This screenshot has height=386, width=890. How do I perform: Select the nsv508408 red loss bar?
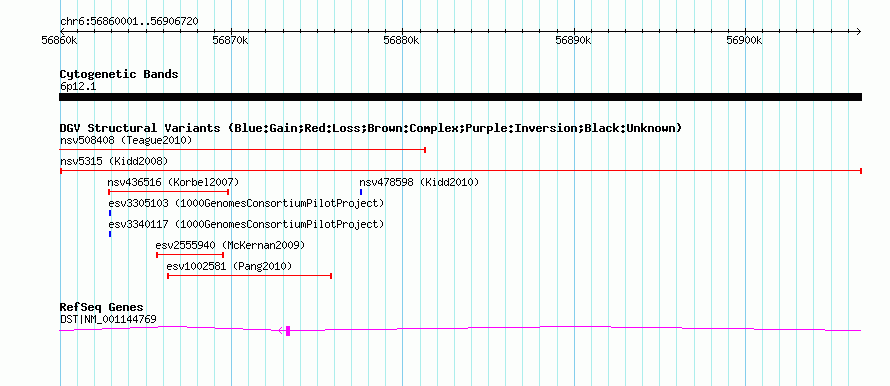click(x=243, y=150)
